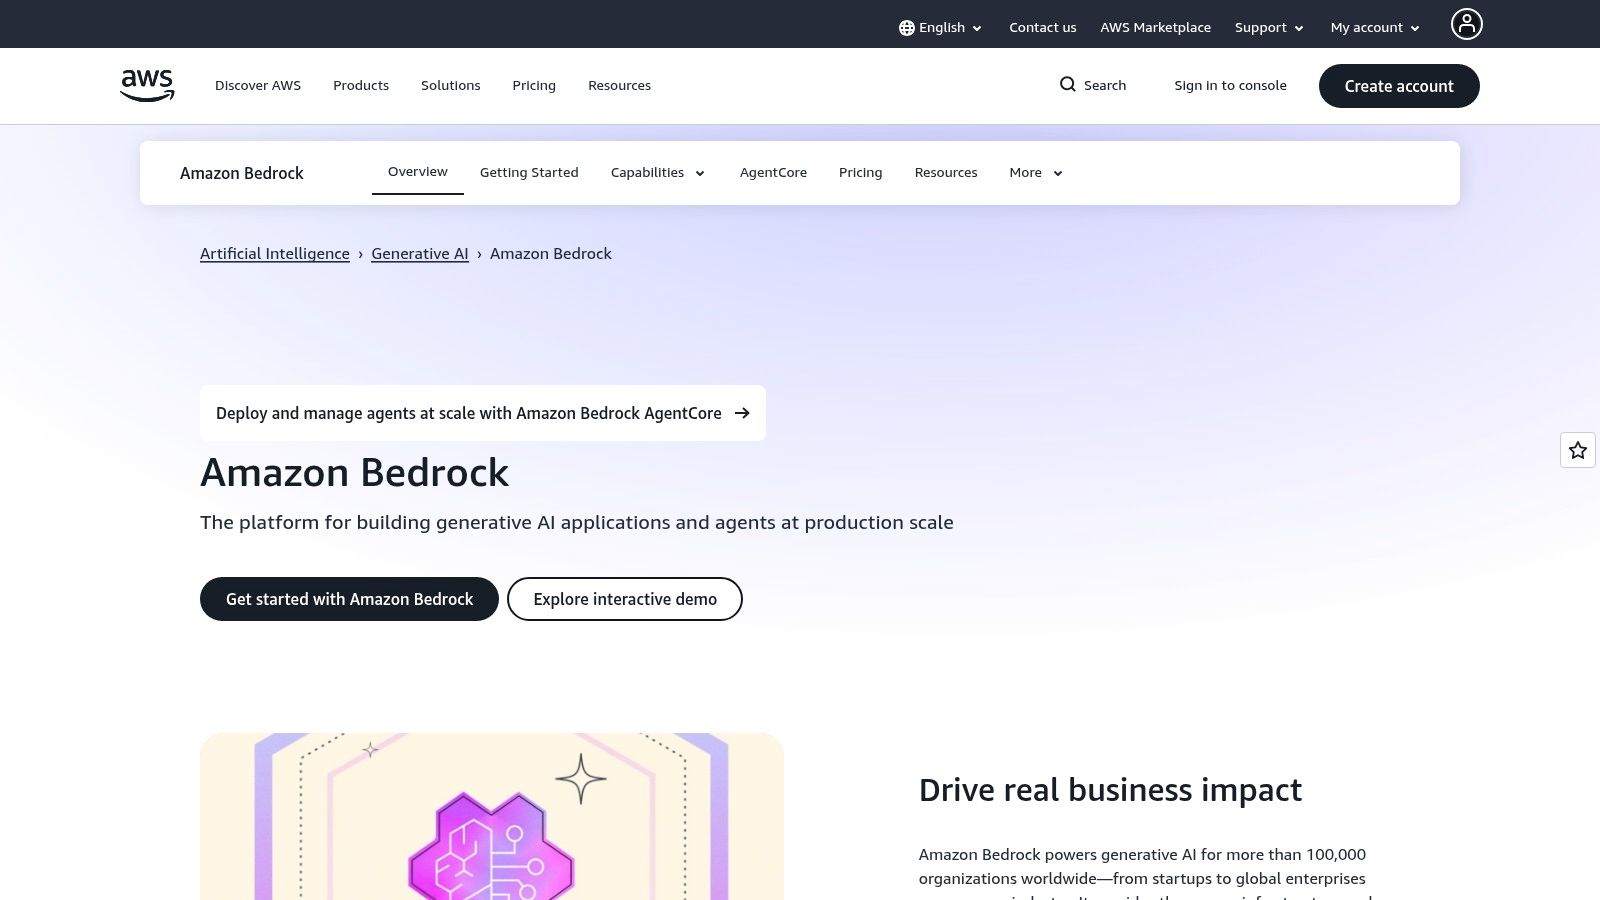Click the AWS logo

click(x=146, y=85)
